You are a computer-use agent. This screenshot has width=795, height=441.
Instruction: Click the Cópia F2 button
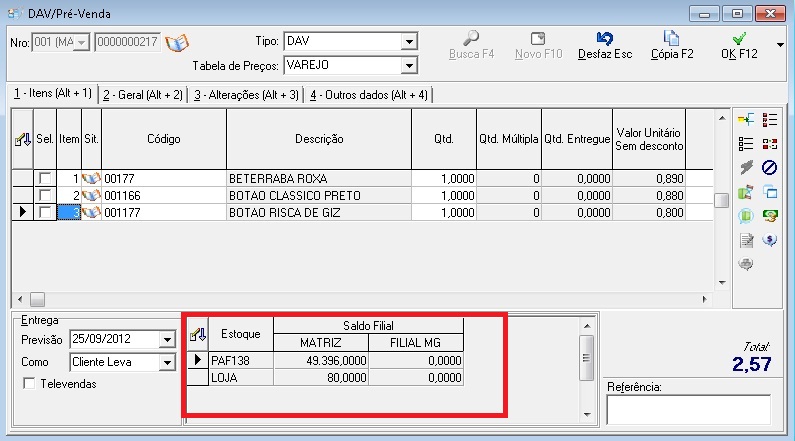[672, 45]
